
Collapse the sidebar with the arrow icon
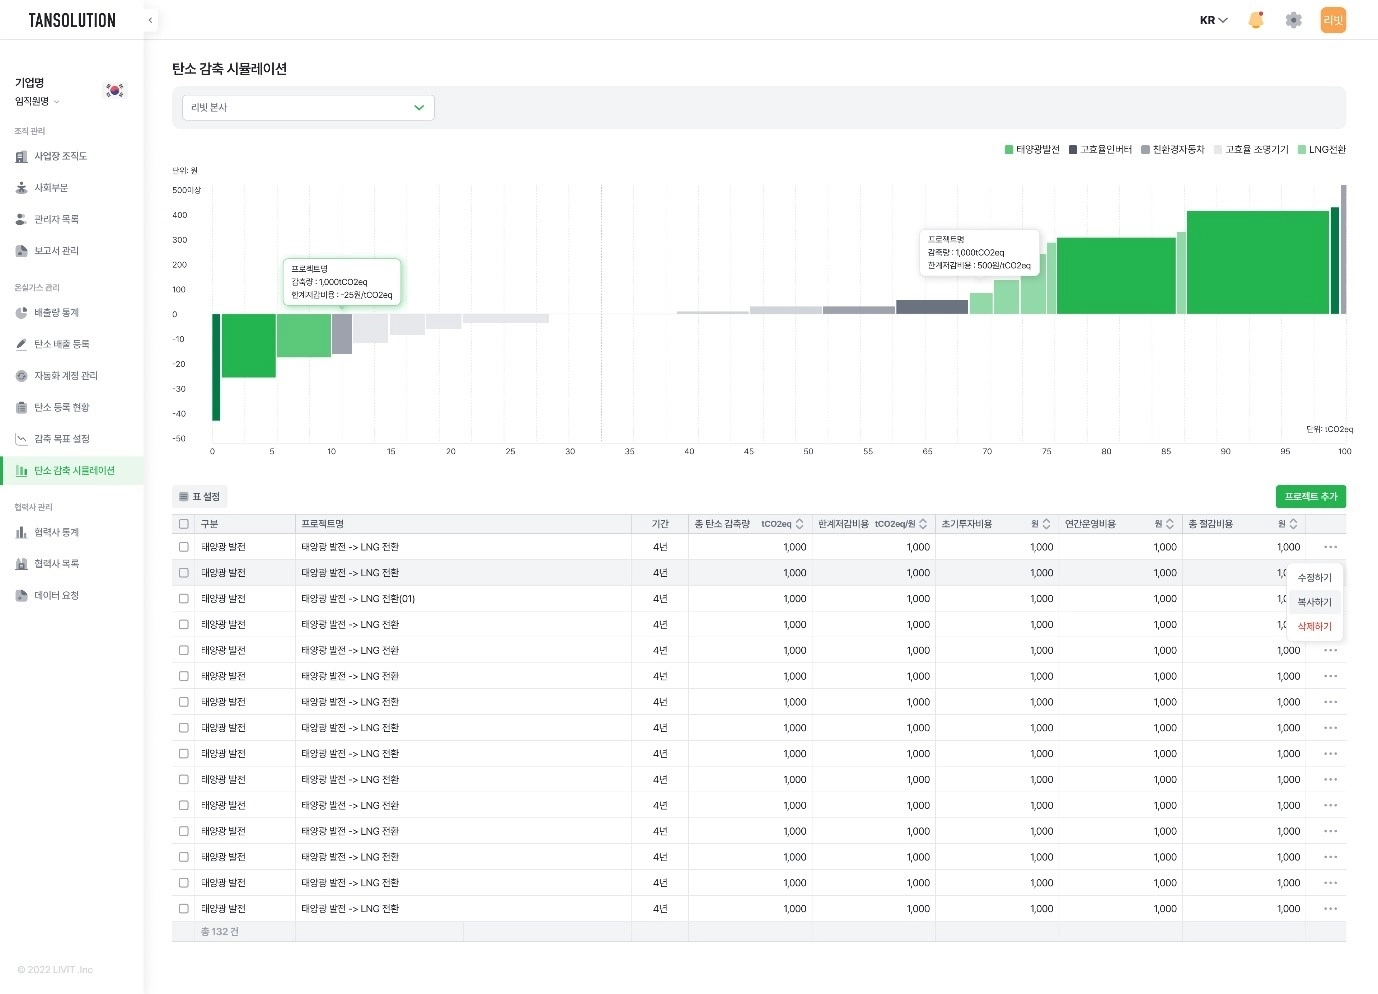click(150, 20)
